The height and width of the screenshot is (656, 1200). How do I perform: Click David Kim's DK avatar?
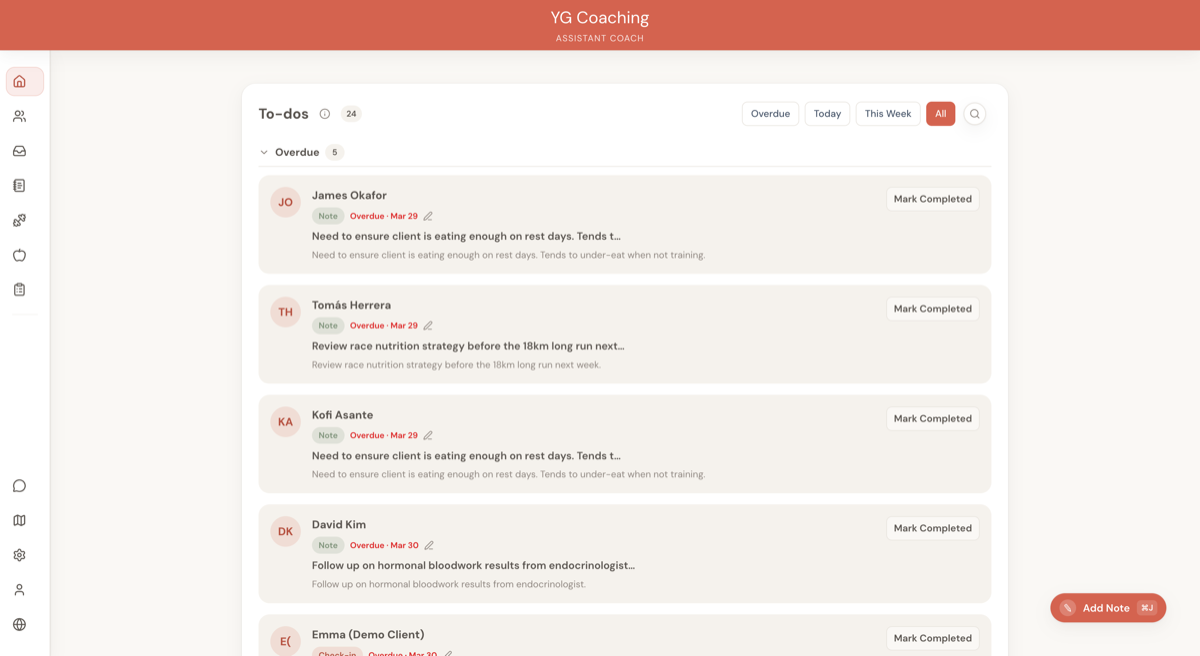click(285, 531)
